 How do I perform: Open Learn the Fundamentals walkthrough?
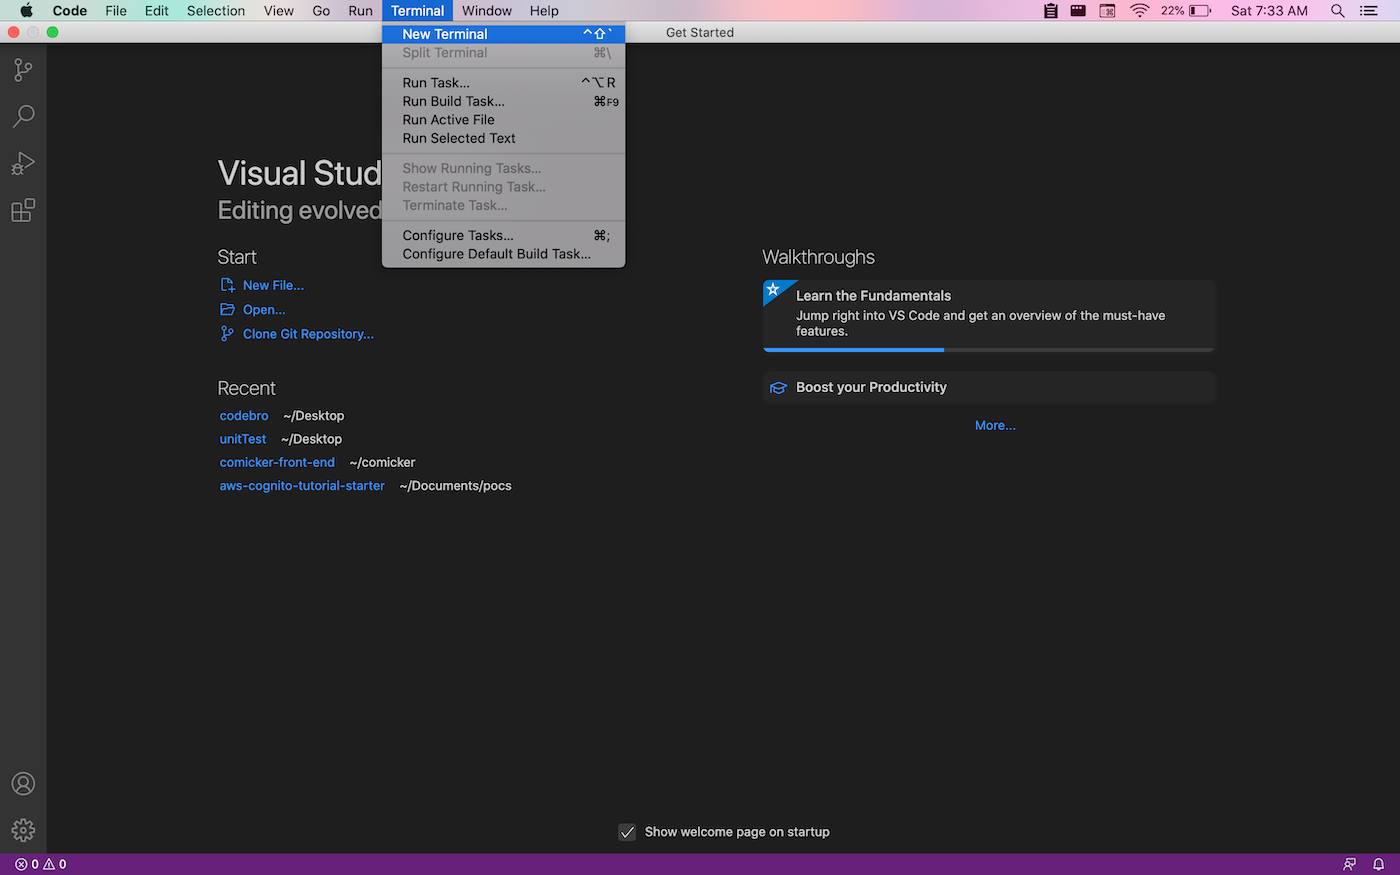click(x=988, y=316)
